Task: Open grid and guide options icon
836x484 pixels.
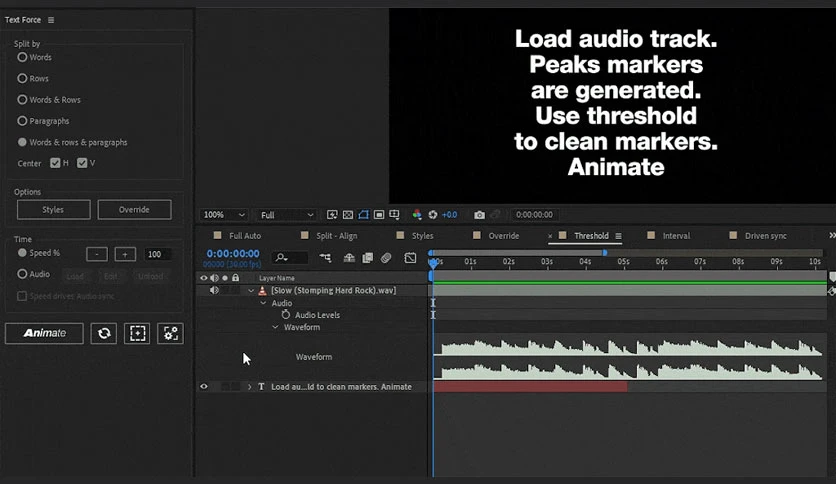Action: (x=395, y=215)
